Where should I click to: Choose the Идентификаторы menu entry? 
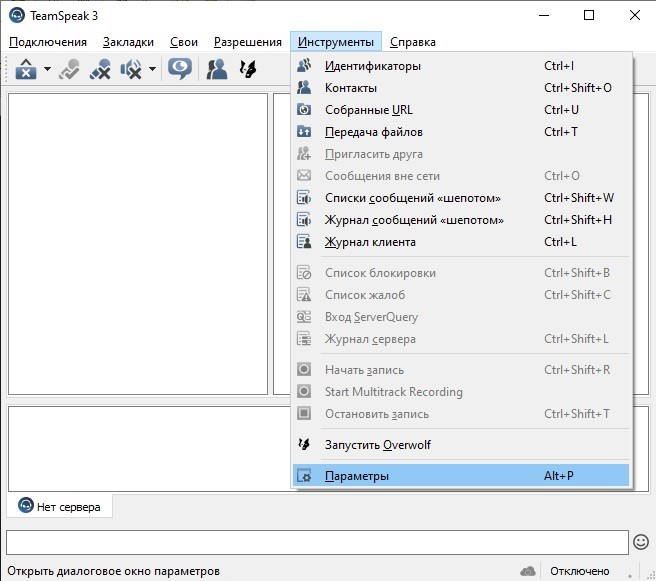pos(461,66)
